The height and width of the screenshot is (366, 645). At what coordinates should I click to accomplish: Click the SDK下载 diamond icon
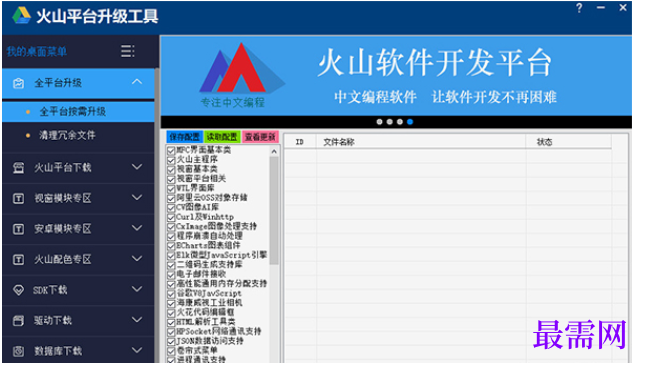(x=19, y=290)
